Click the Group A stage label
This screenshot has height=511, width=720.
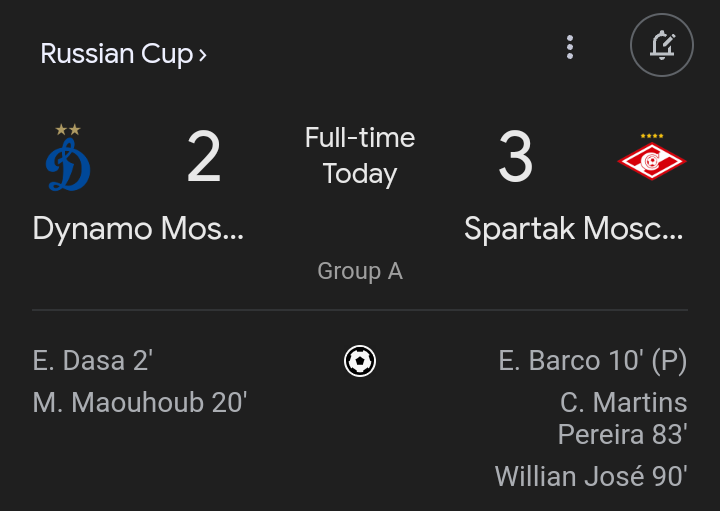point(360,271)
